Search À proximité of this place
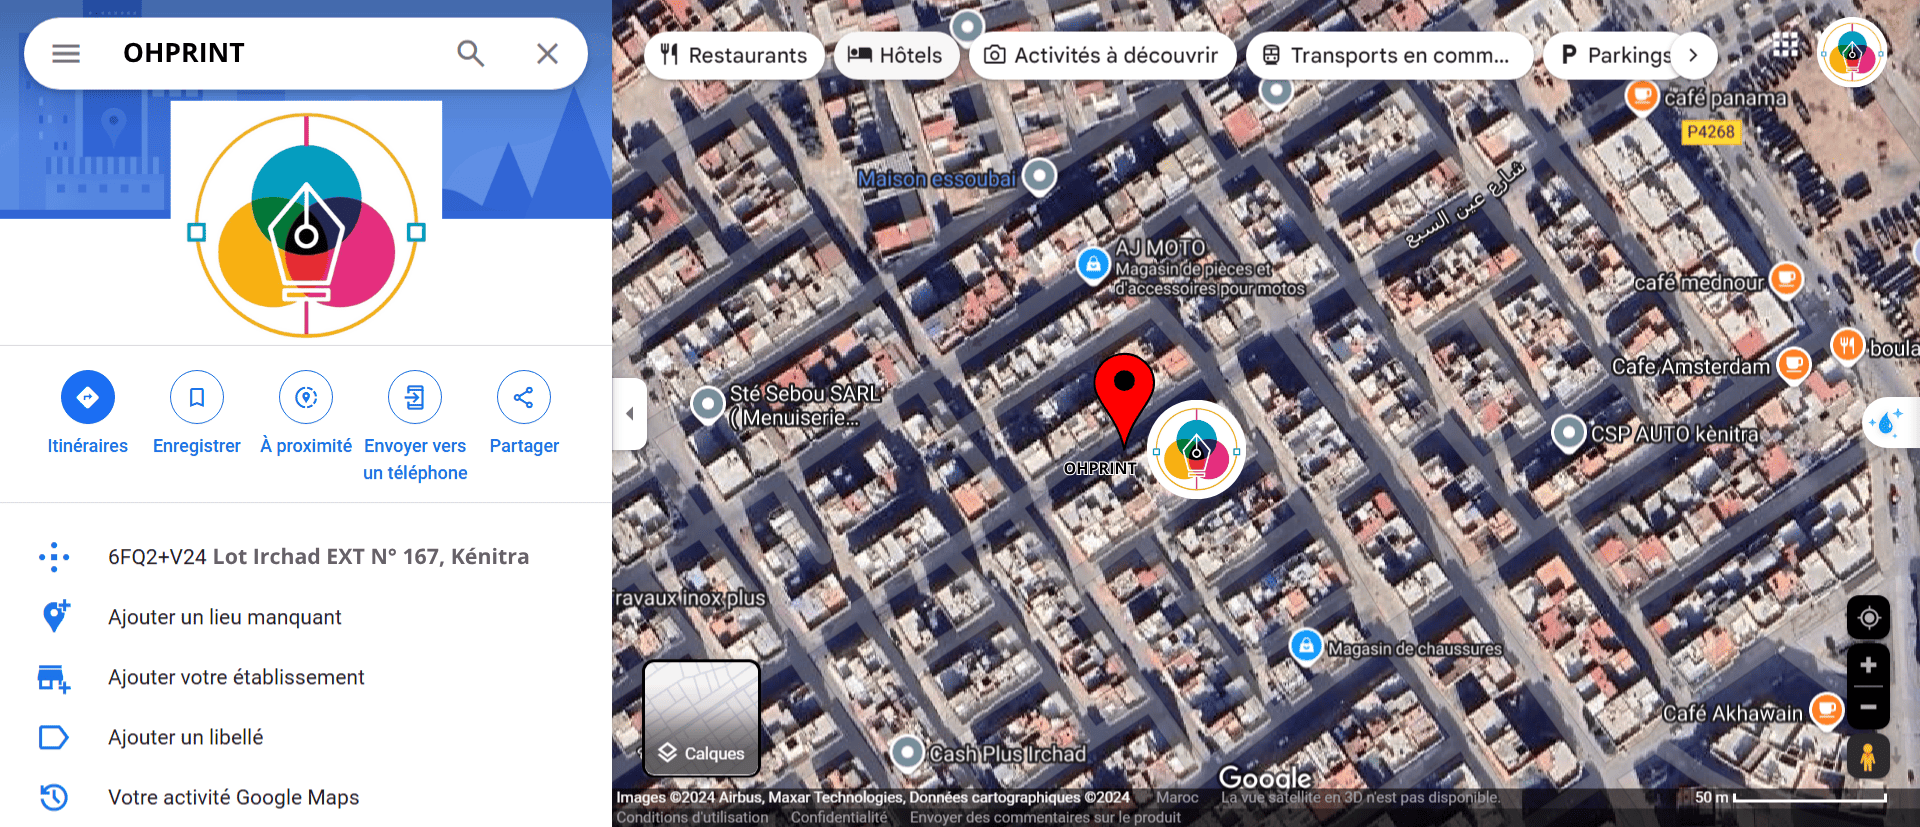 point(306,397)
